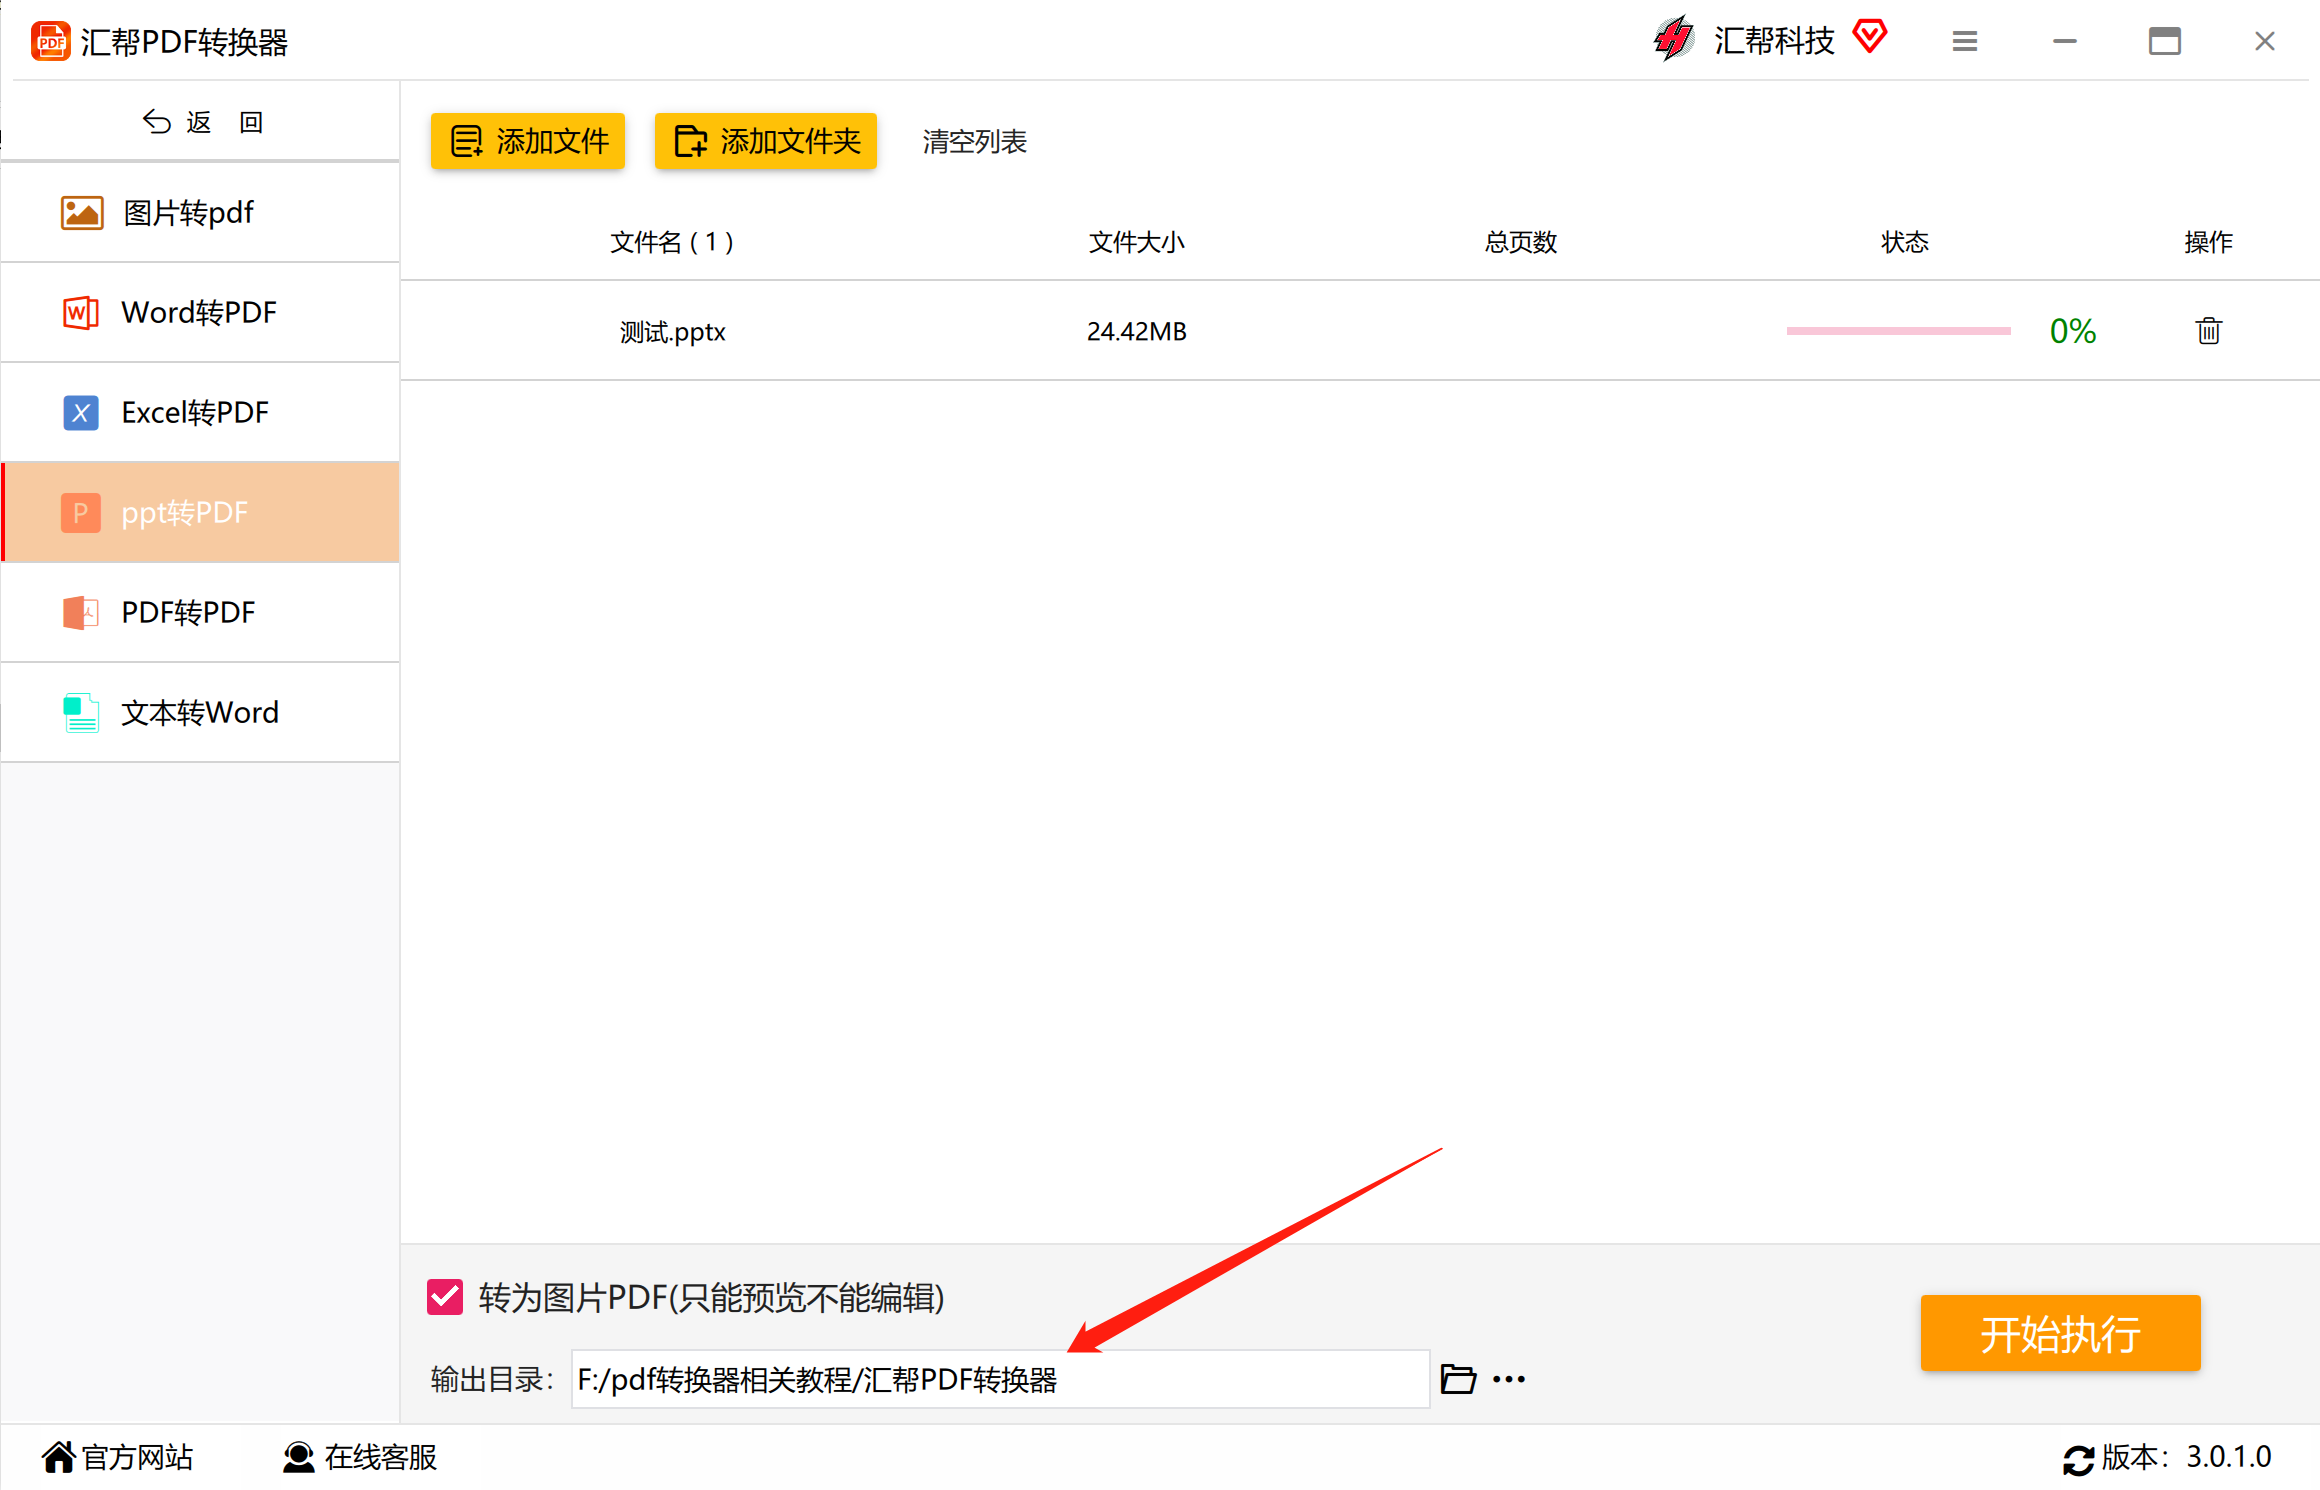Open the 在线客服 link
This screenshot has width=2320, height=1490.
(x=360, y=1457)
